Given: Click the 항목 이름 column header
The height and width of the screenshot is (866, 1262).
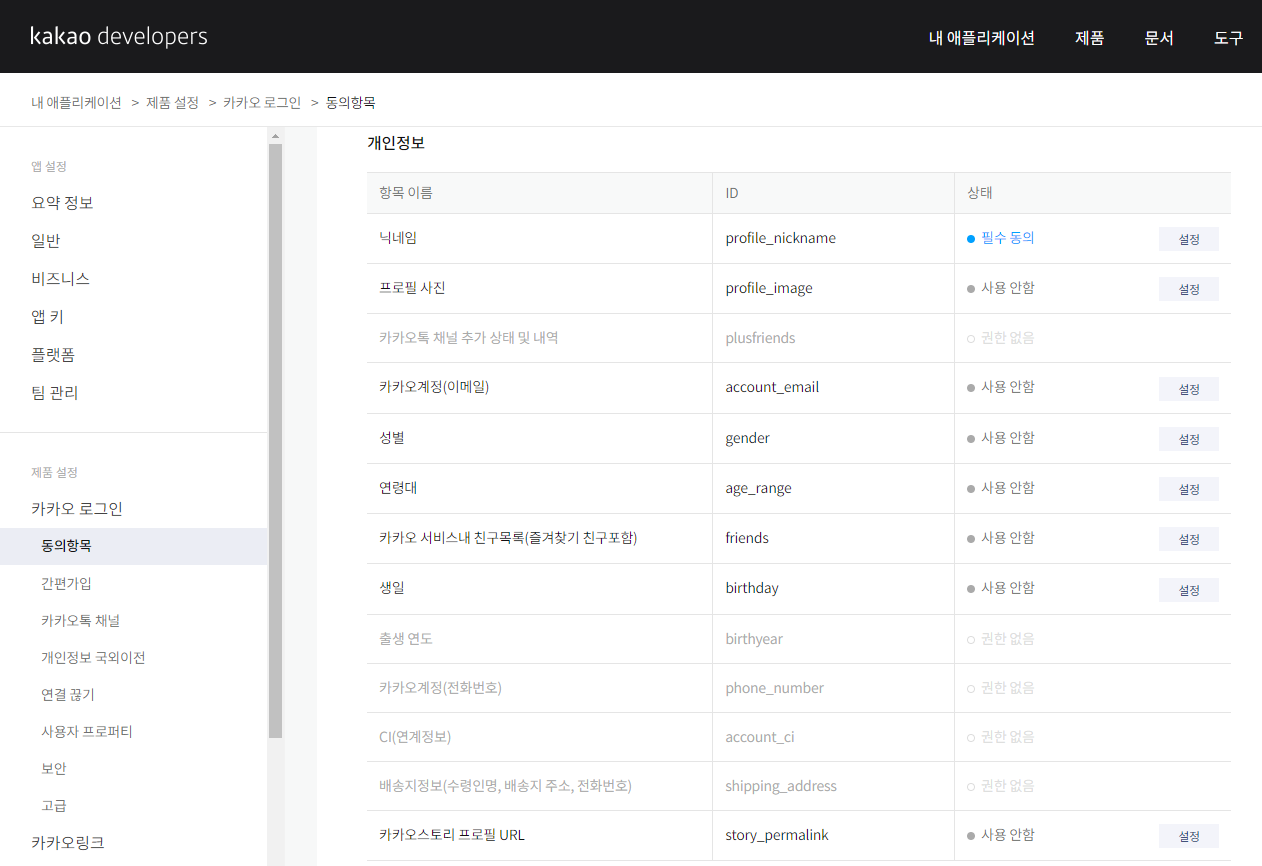Looking at the screenshot, I should pyautogui.click(x=406, y=193).
